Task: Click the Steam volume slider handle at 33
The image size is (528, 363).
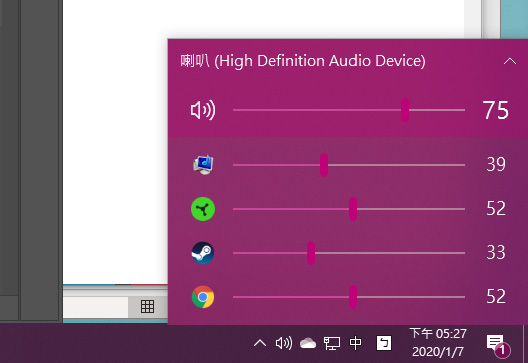Action: (311, 253)
